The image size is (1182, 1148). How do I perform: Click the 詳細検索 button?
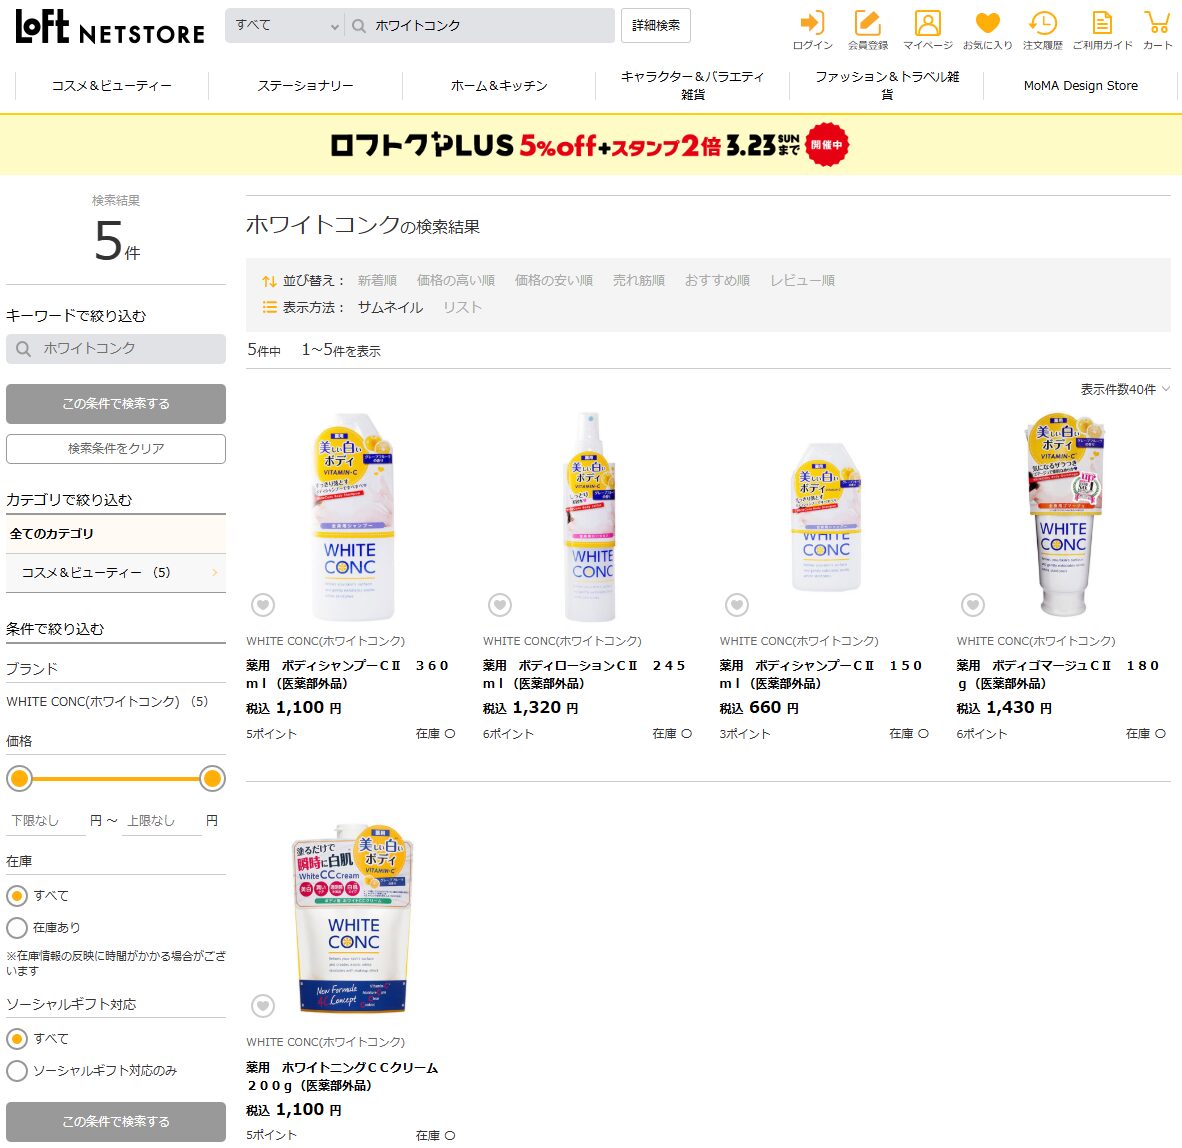(x=656, y=26)
